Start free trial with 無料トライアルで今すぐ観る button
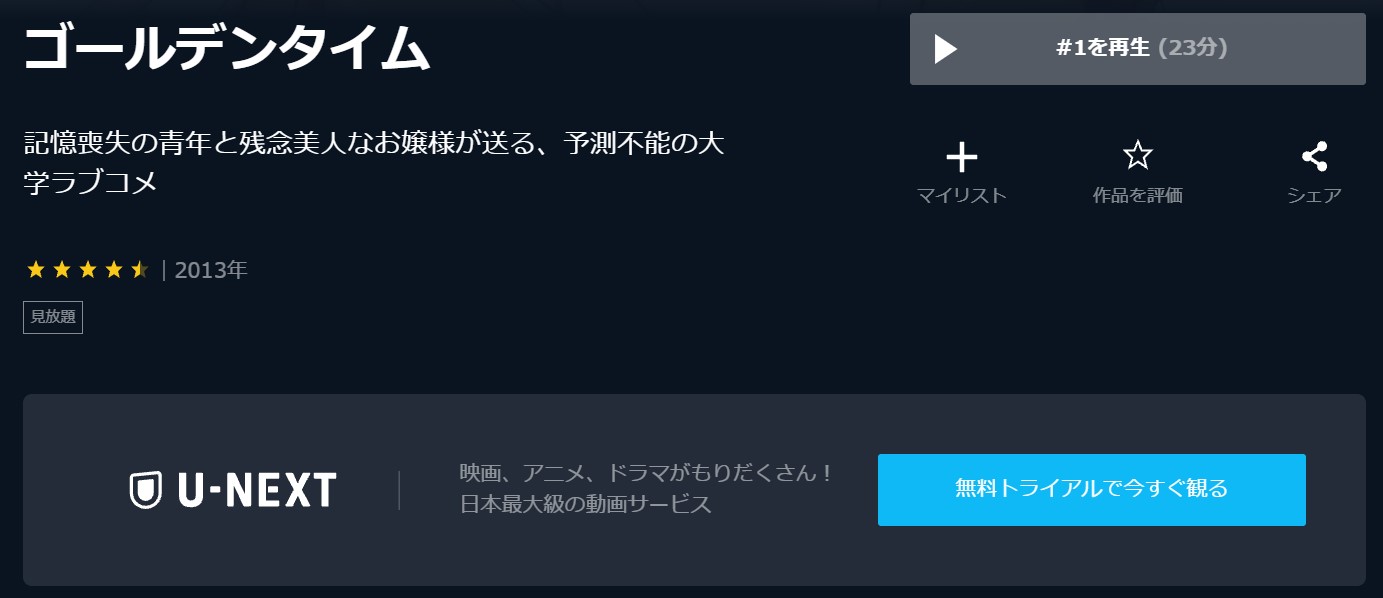1383x598 pixels. coord(1092,489)
